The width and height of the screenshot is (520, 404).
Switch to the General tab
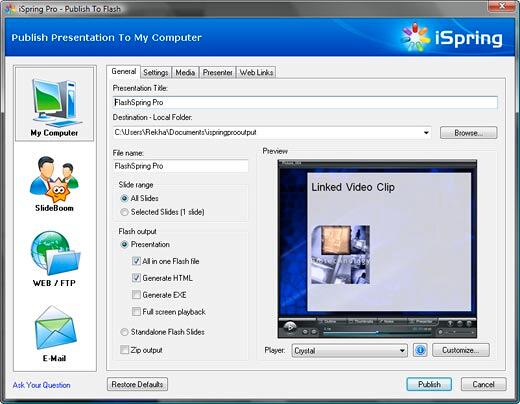click(x=124, y=71)
